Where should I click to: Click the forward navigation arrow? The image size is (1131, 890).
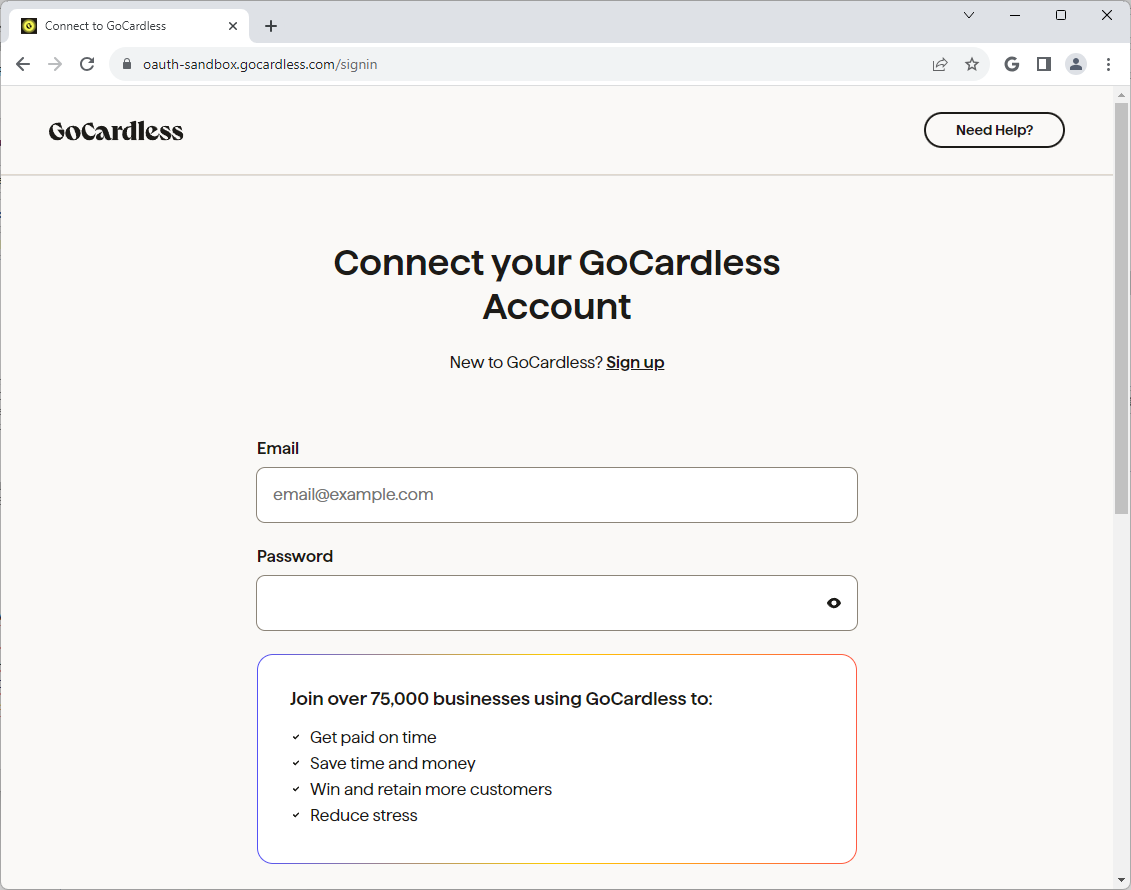coord(55,63)
